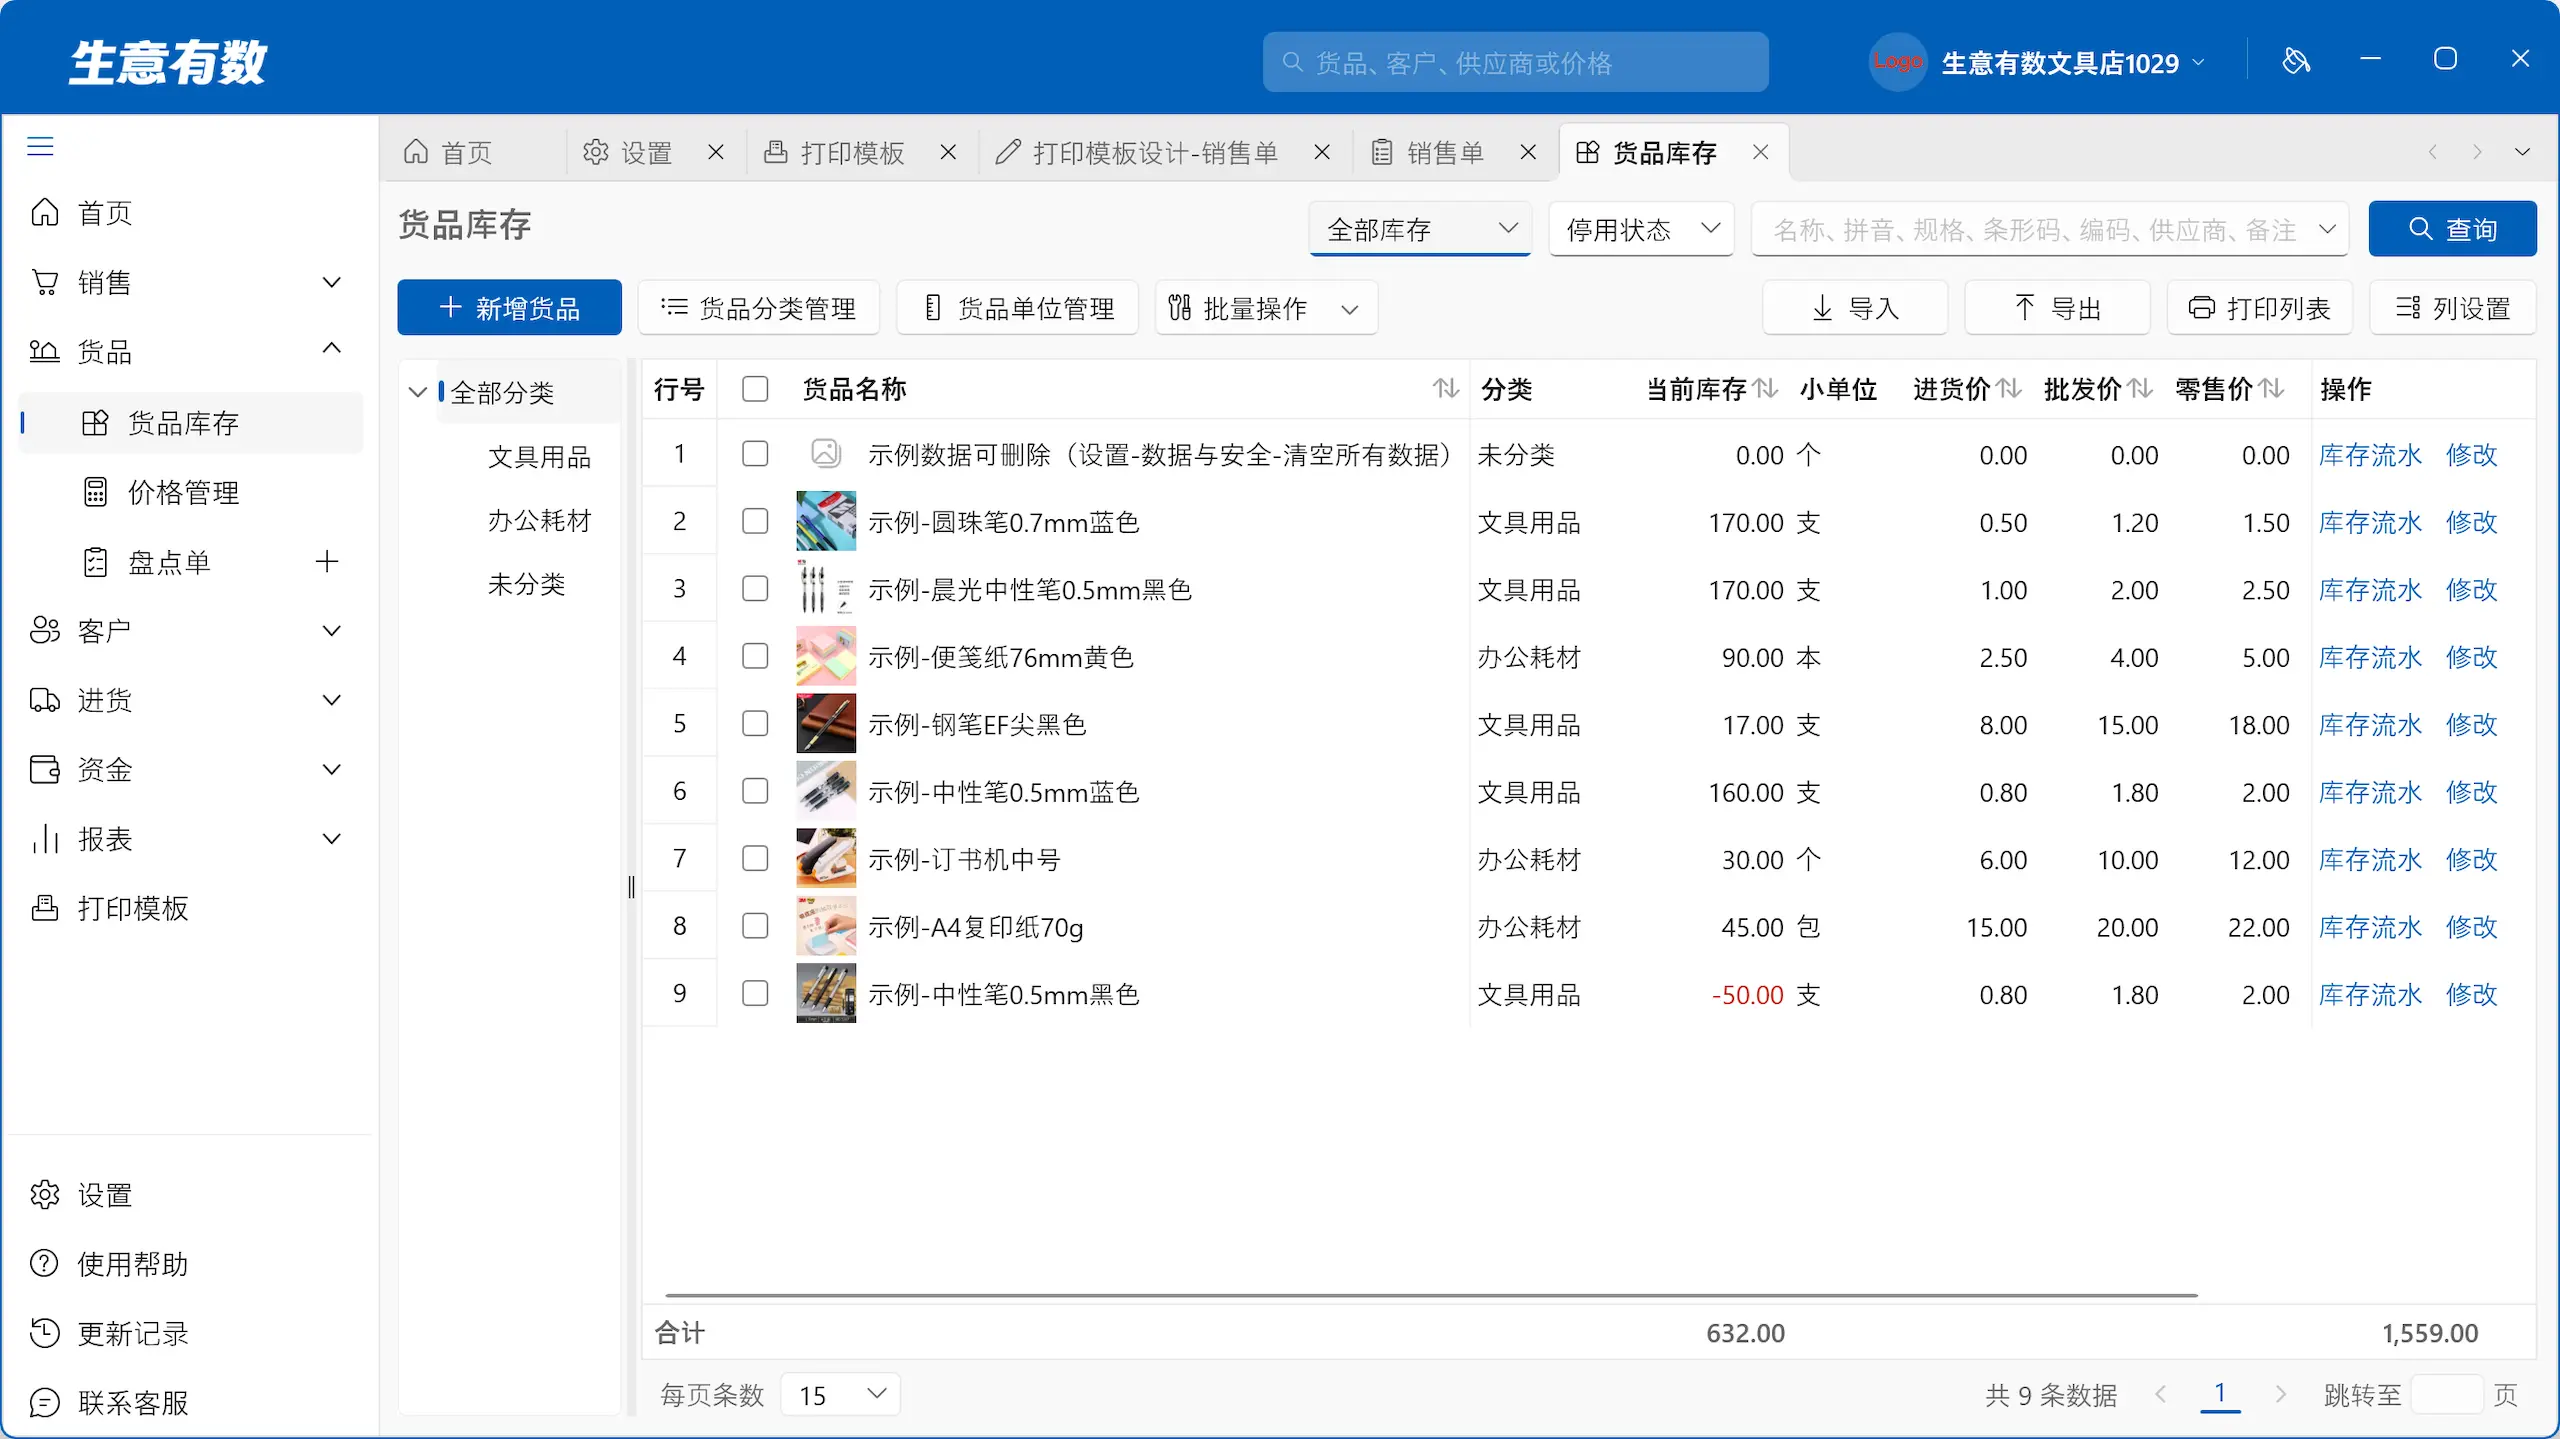Close the 销售单 tab
Image resolution: width=2560 pixels, height=1439 pixels.
1528,152
